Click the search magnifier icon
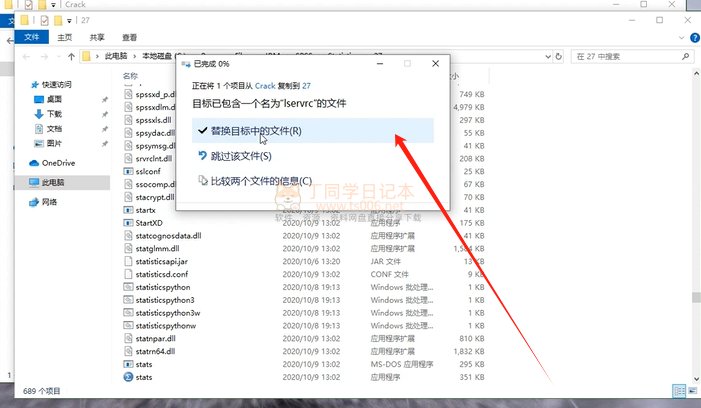Screen dimensions: 701x408 pyautogui.click(x=685, y=56)
